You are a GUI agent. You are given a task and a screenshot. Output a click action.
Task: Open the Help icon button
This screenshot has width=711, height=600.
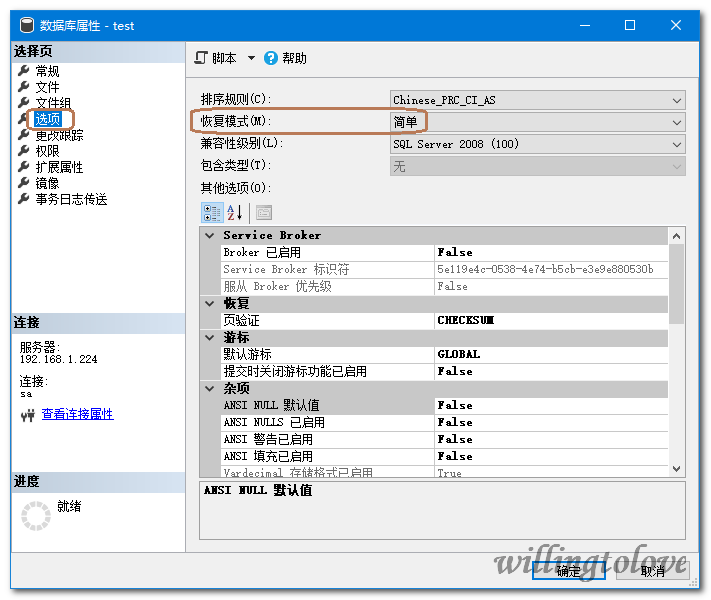tap(271, 59)
